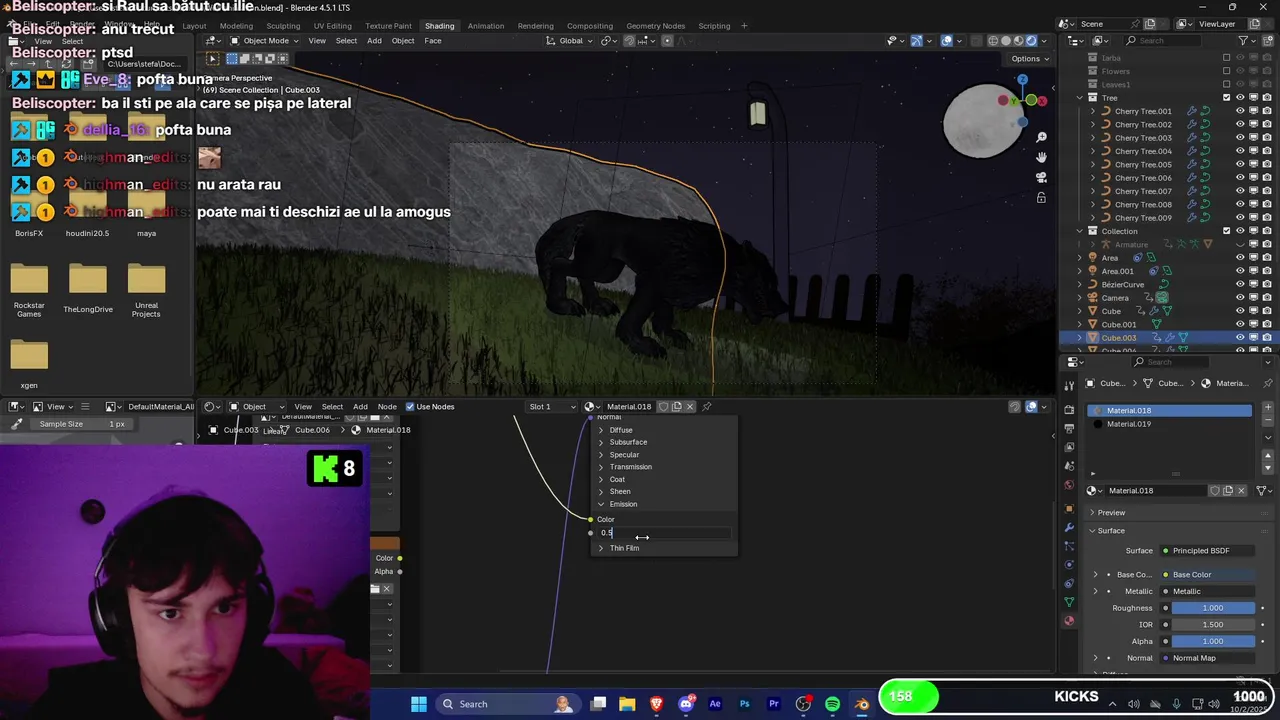Open the Slot 1 dropdown
The image size is (1280, 720).
click(552, 407)
